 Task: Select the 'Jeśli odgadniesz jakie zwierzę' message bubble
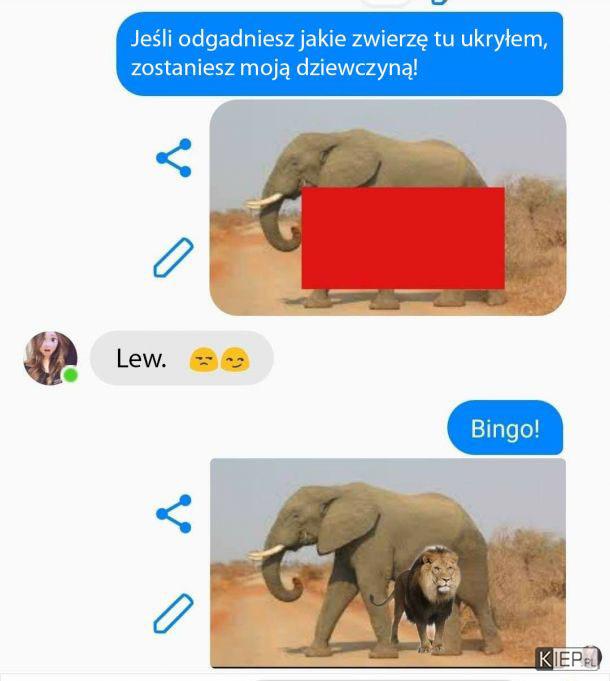click(340, 53)
